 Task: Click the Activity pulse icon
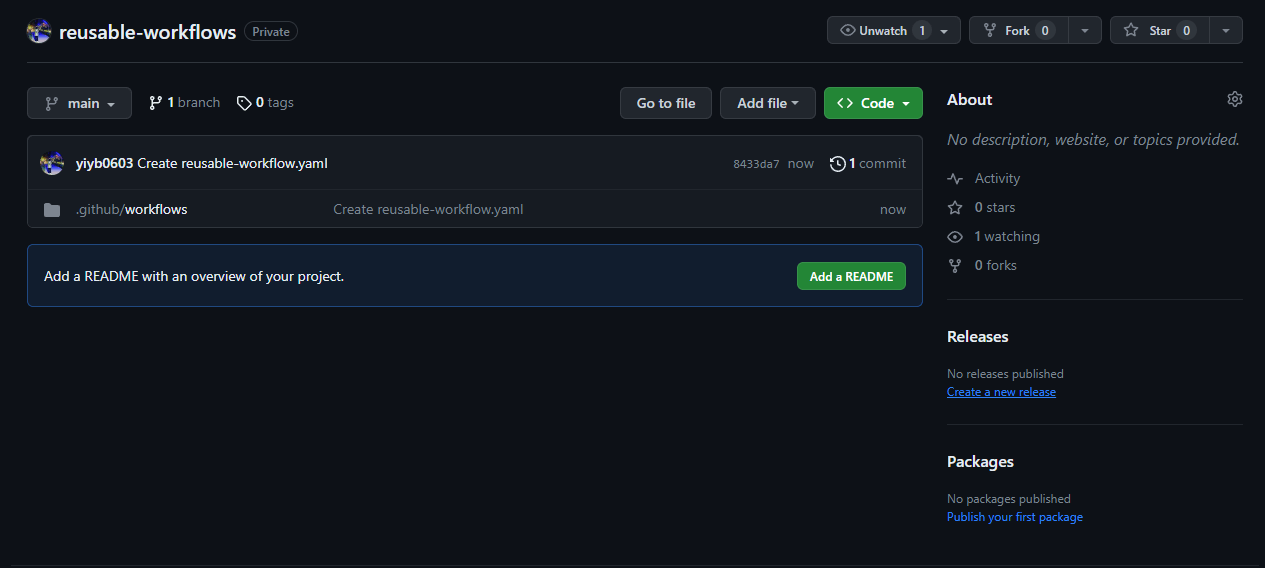955,179
